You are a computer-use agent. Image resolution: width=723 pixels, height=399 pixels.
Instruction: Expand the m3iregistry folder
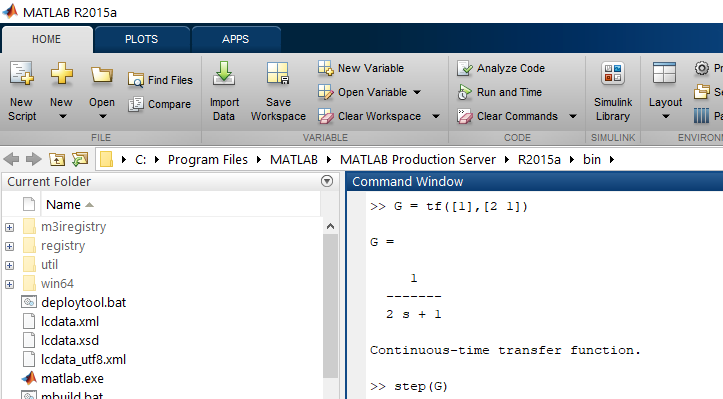click(10, 227)
